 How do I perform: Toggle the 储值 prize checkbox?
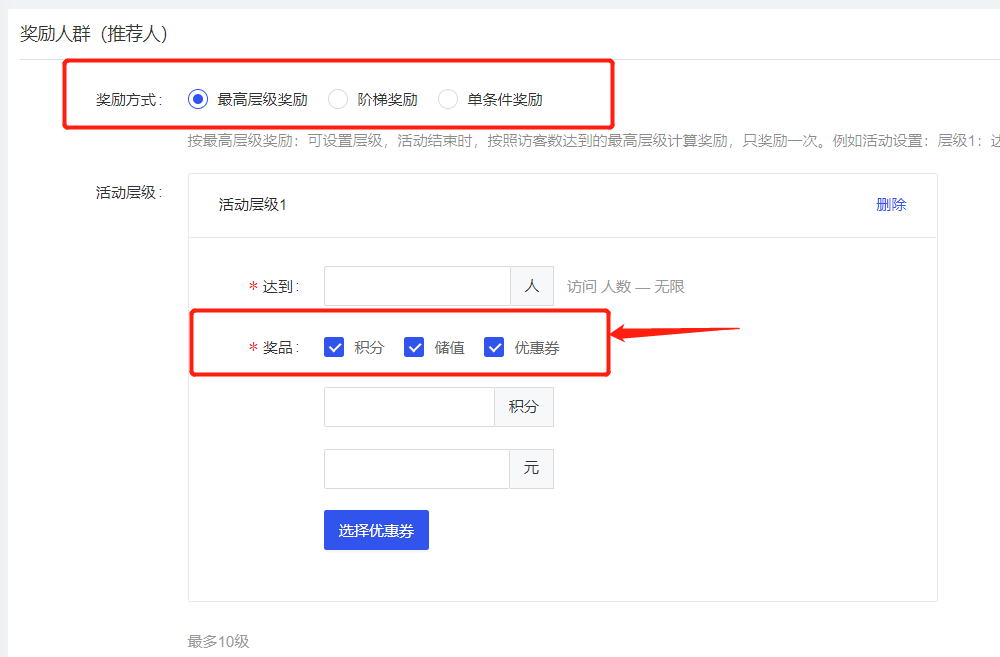414,347
